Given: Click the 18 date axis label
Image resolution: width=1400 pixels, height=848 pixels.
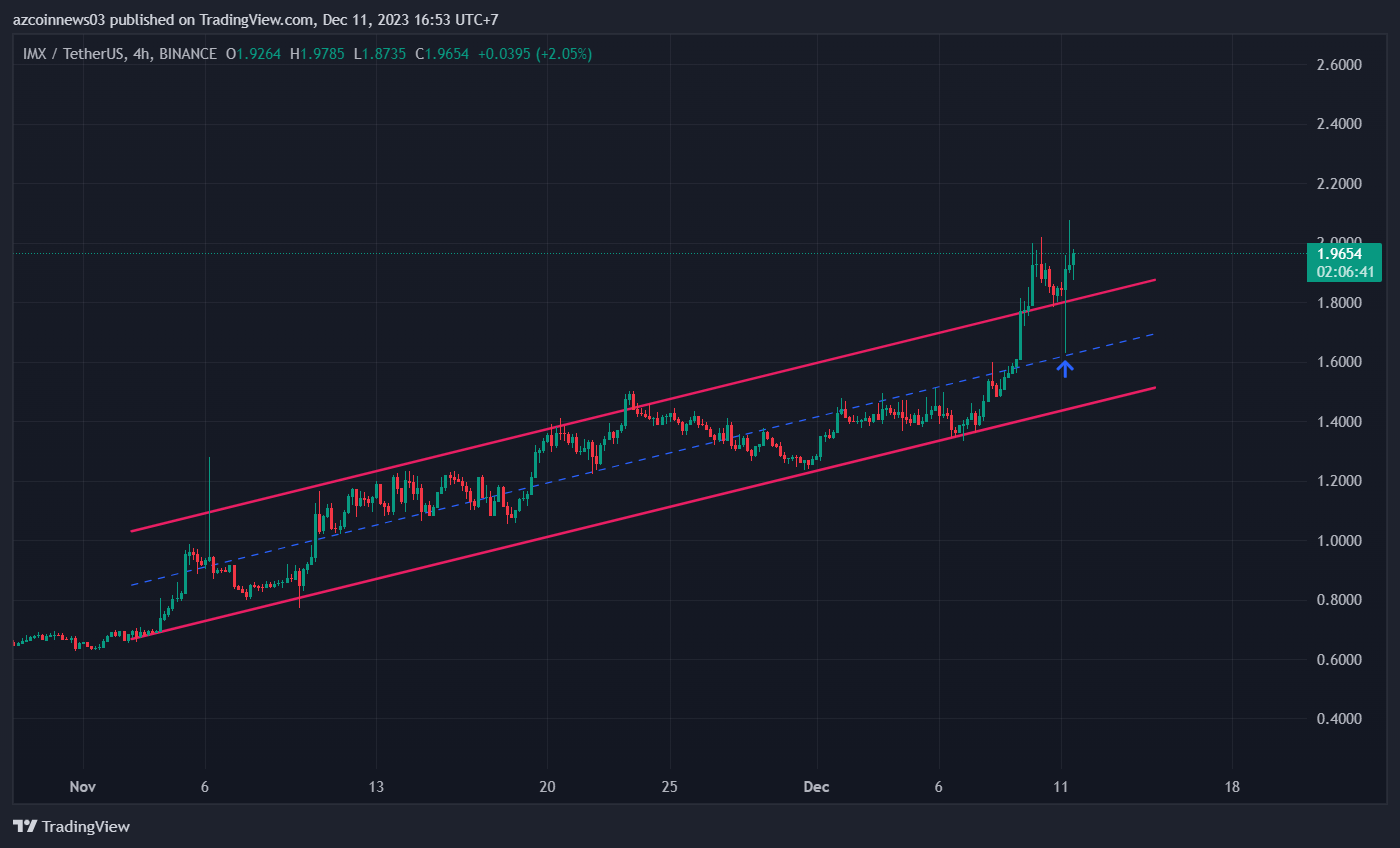Looking at the screenshot, I should (x=1232, y=787).
